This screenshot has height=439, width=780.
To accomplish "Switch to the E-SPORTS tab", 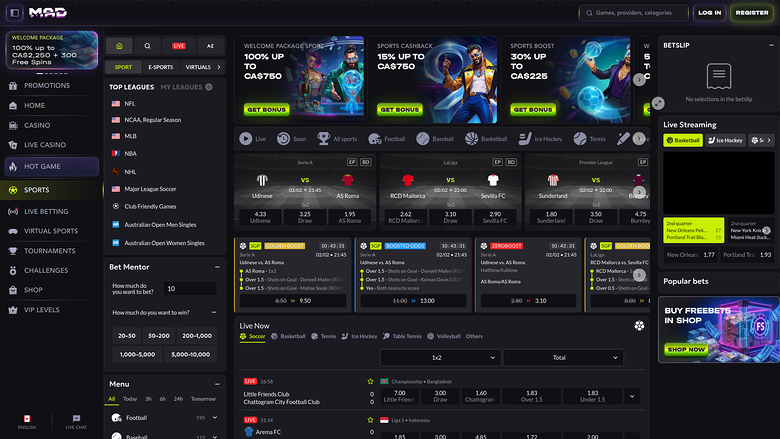I will coord(161,67).
